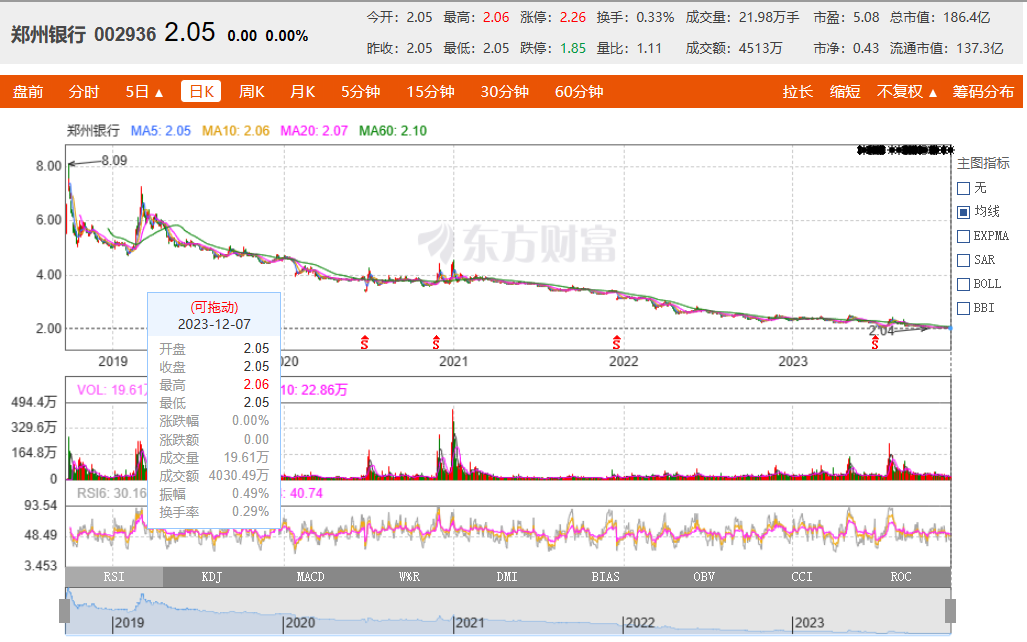Select the RSI indicator tab
The height and width of the screenshot is (642, 1027).
click(114, 576)
